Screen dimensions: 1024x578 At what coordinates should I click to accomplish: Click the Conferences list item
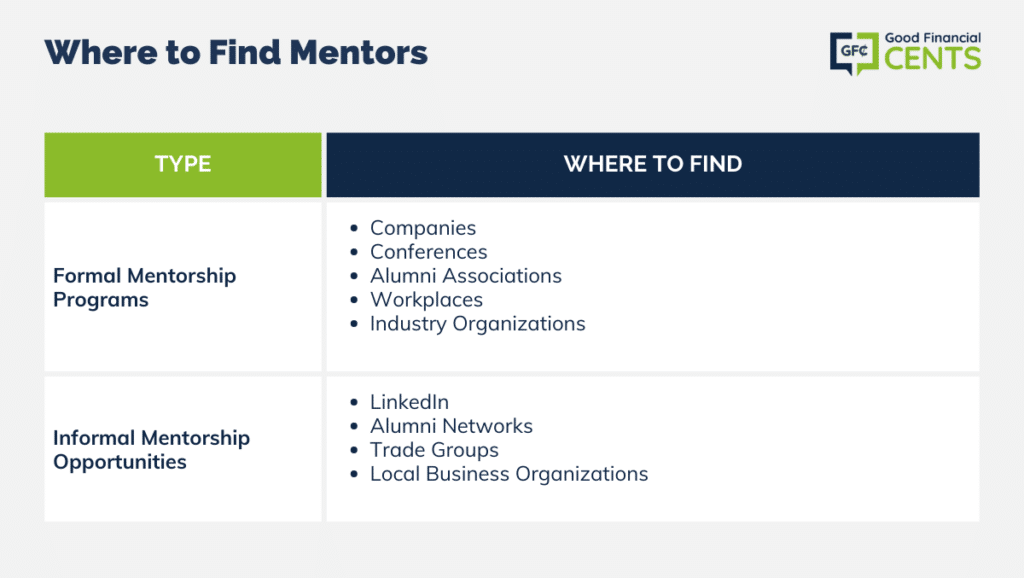428,252
